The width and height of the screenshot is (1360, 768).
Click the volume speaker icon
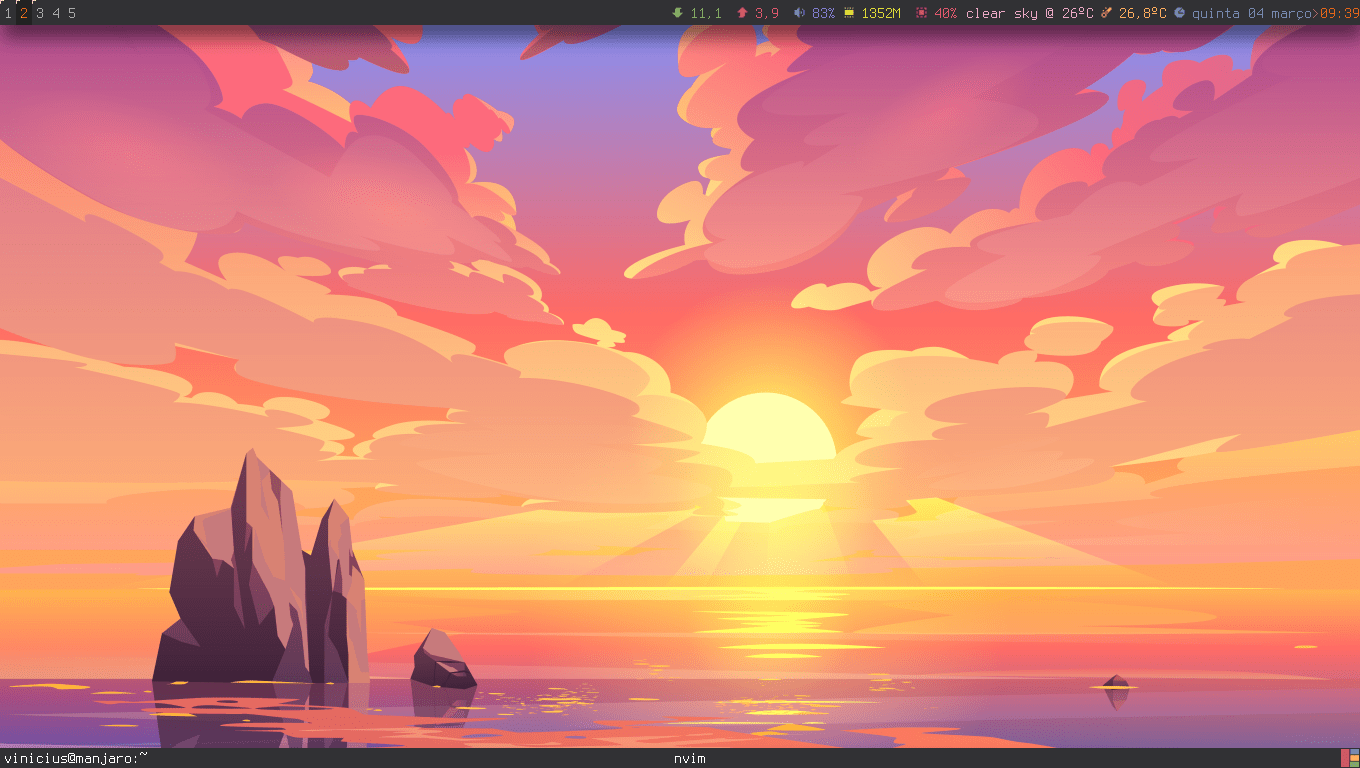pos(799,13)
